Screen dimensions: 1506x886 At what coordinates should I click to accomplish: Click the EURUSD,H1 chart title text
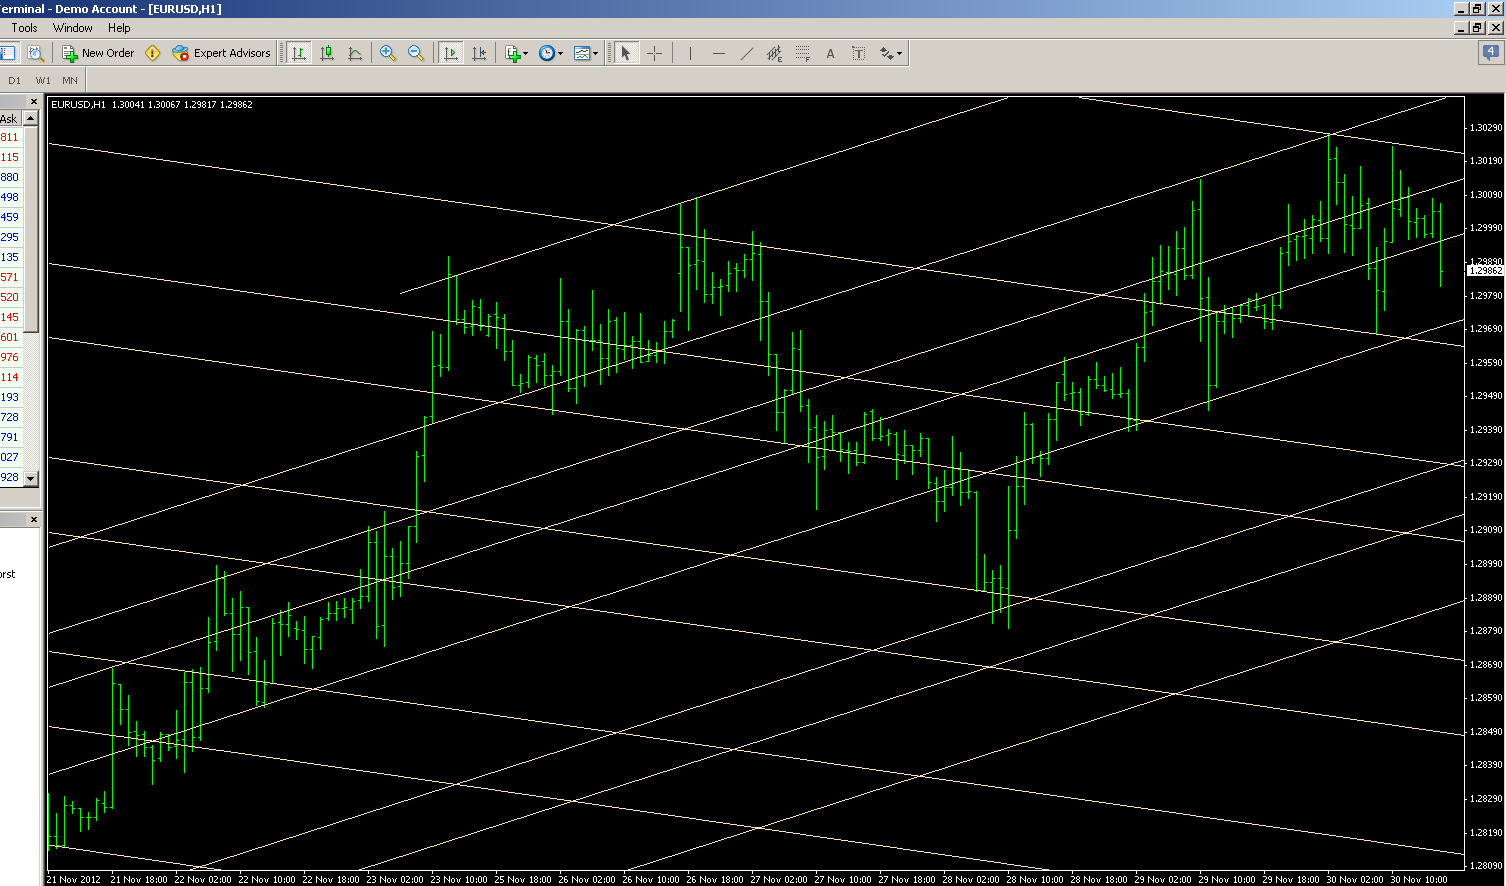click(x=78, y=104)
